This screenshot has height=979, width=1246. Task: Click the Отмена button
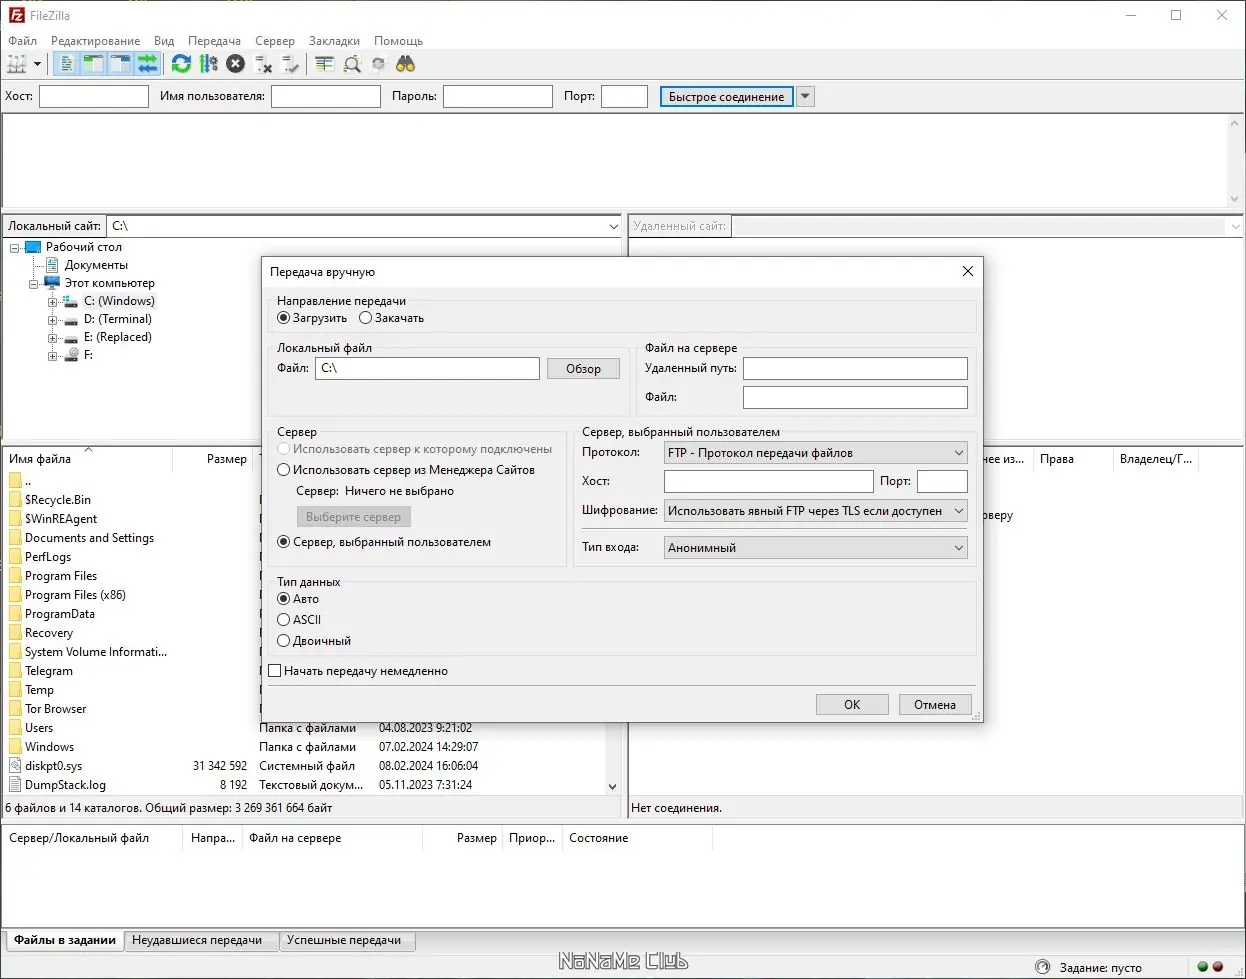click(x=934, y=705)
